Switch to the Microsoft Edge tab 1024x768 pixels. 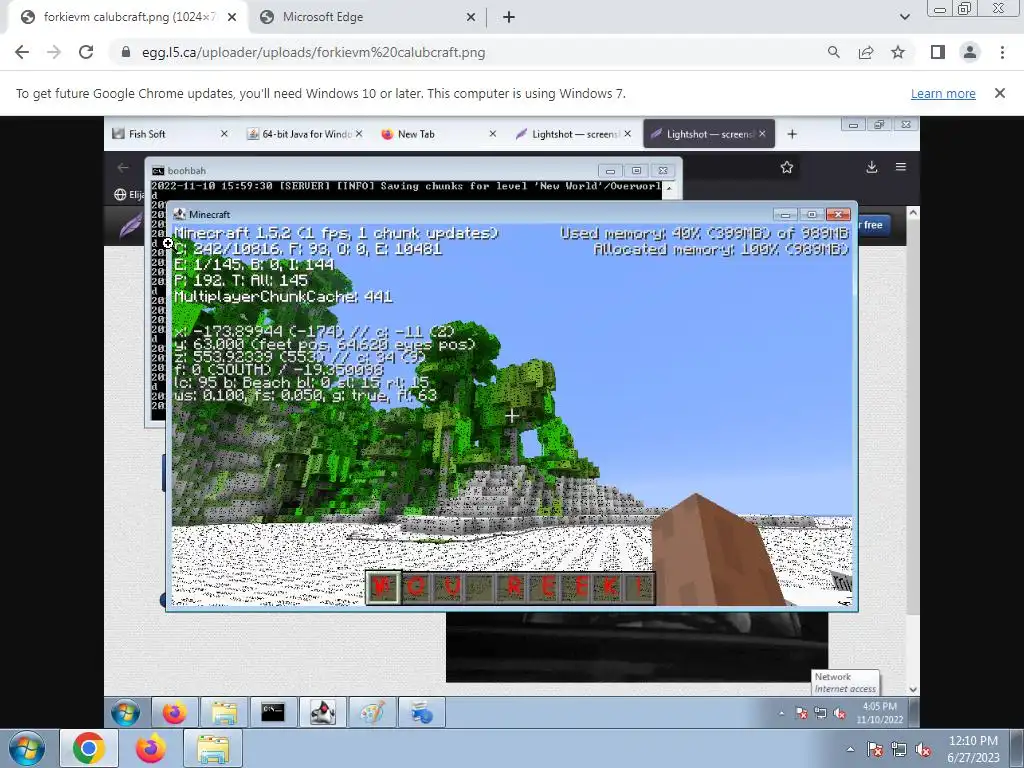[366, 17]
